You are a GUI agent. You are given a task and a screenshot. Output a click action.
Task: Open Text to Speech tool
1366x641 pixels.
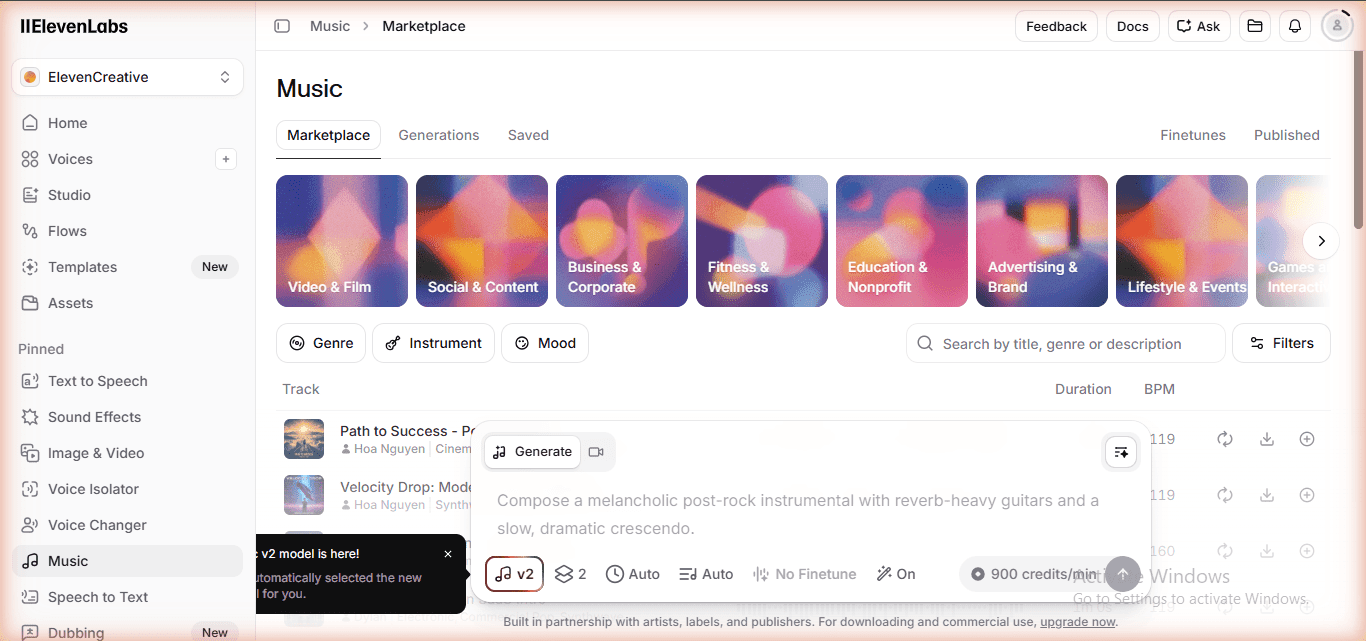point(127,381)
